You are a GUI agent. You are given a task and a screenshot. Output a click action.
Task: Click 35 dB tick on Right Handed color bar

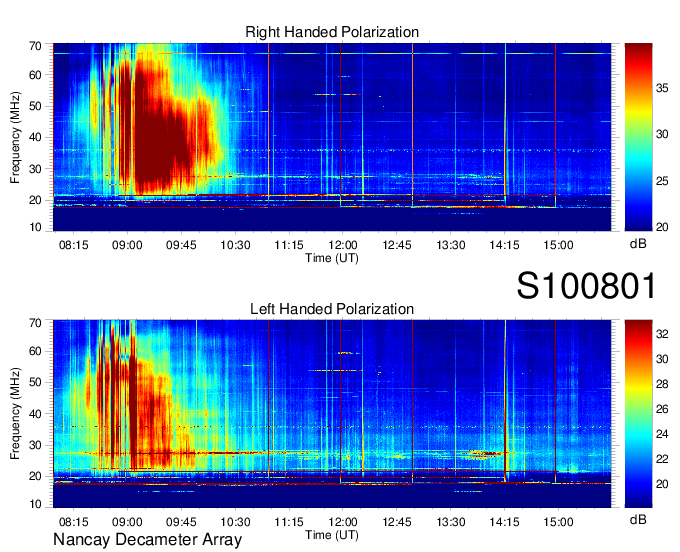(662, 88)
